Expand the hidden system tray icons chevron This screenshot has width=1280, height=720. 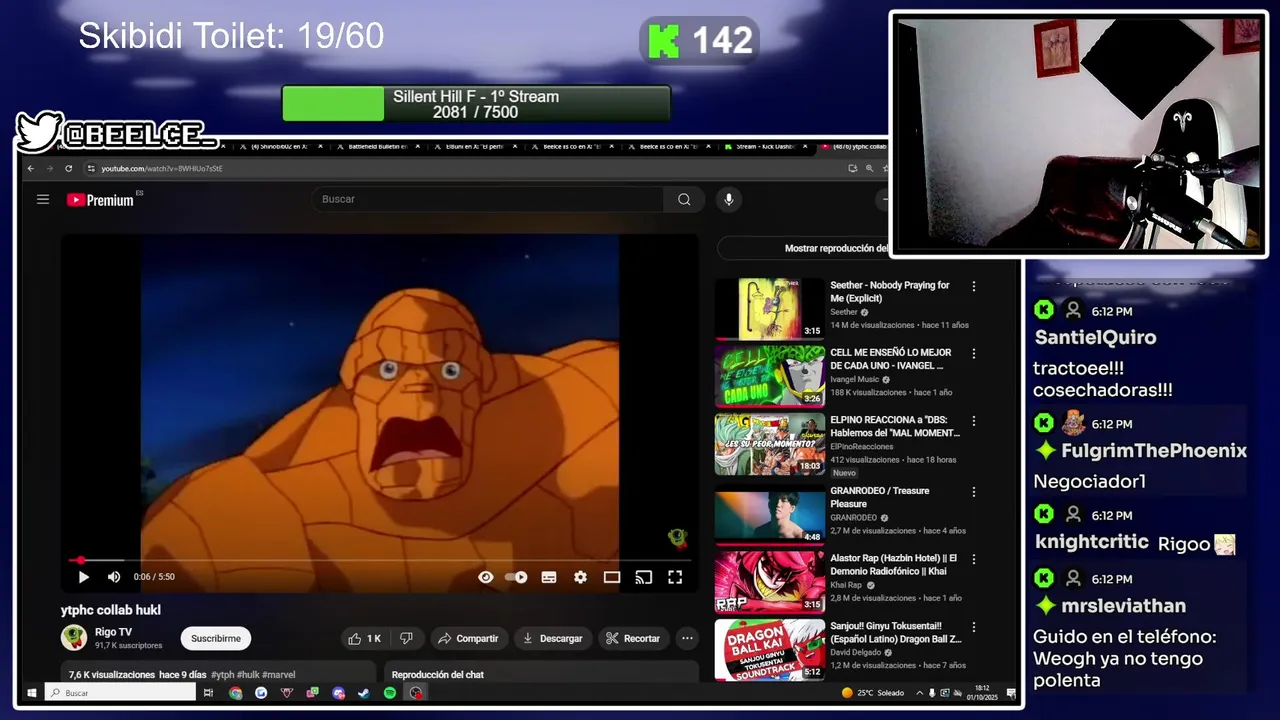(x=920, y=693)
